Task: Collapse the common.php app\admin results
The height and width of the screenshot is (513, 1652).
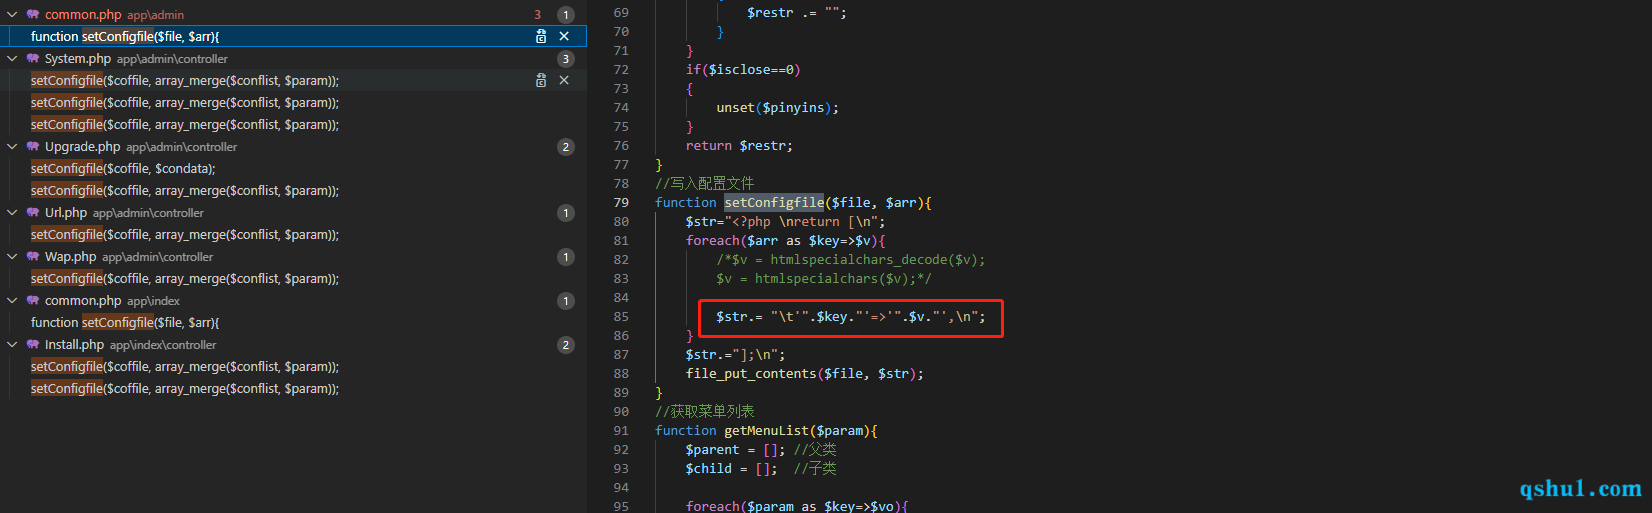Action: coord(12,15)
